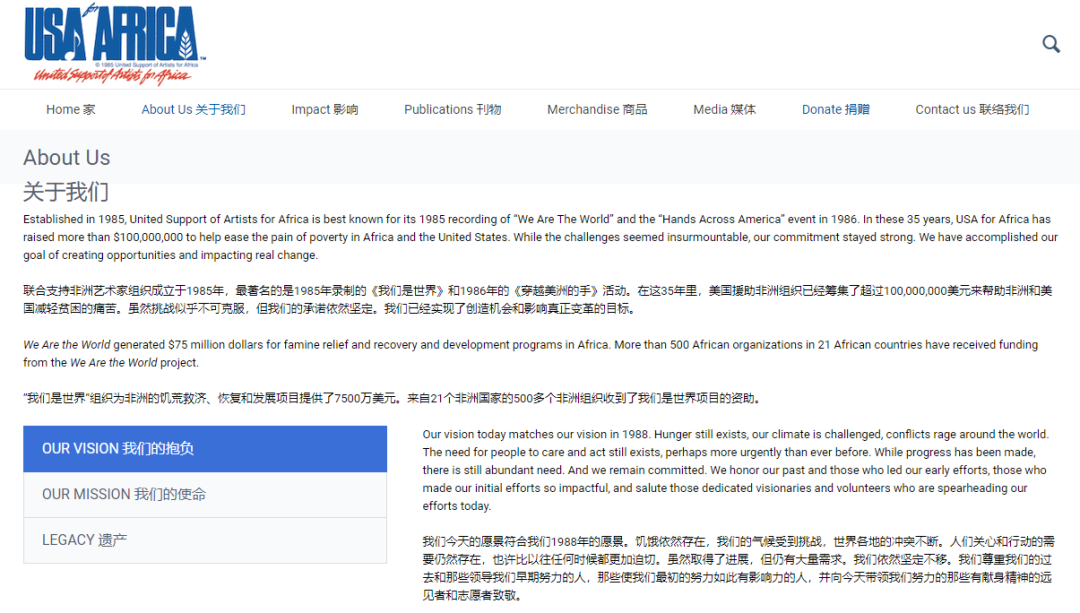Click Chinese paragraph starting 我们今天的愿景
1080x613 pixels.
click(x=738, y=568)
